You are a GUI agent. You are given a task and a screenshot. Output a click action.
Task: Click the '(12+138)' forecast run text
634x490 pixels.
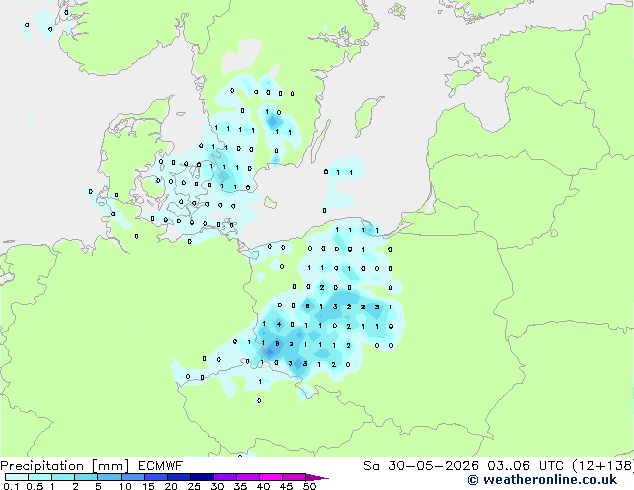pos(603,466)
